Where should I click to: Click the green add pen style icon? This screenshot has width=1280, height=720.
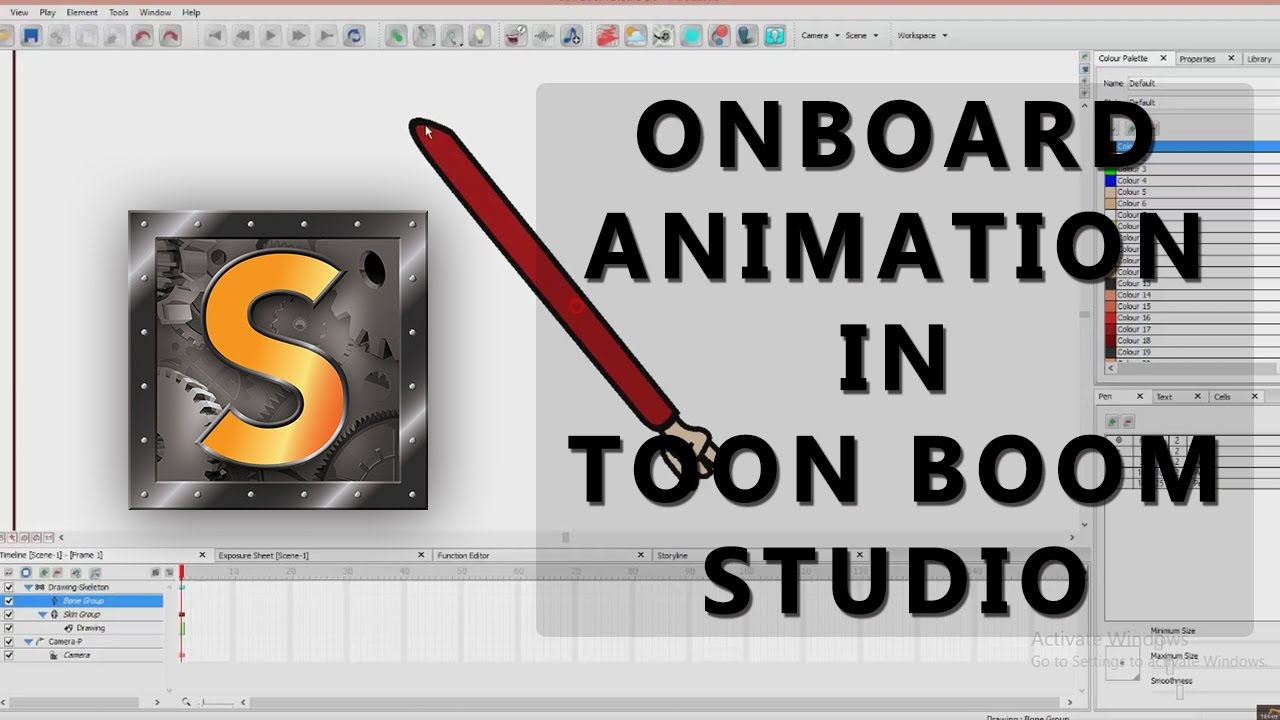coord(1112,422)
